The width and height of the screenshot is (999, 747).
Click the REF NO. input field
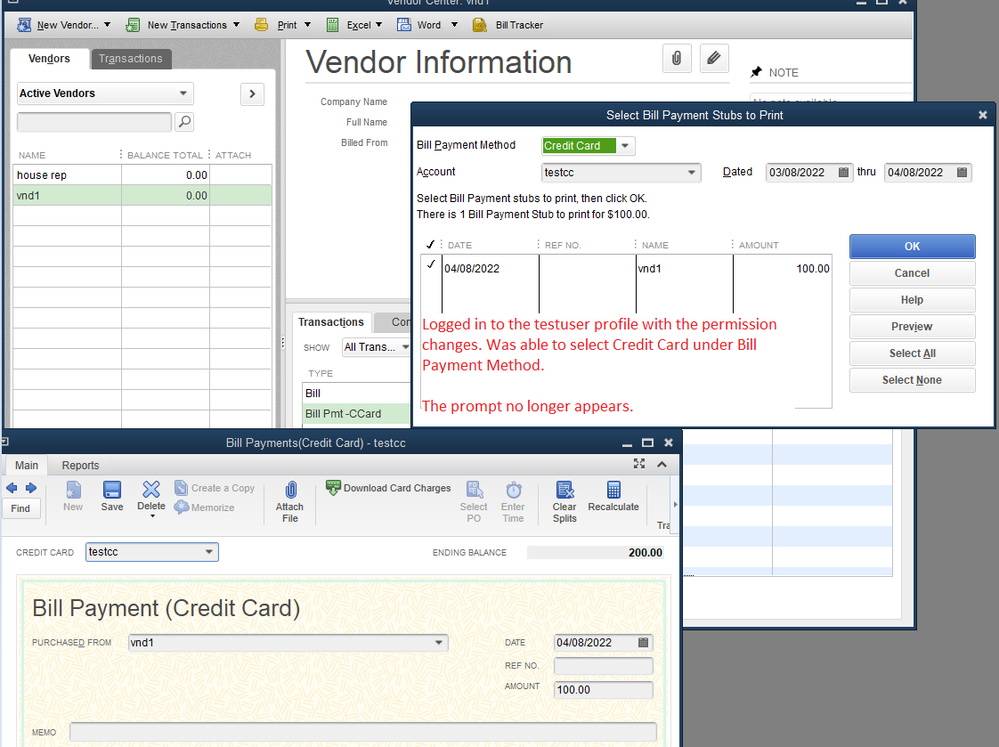click(x=603, y=665)
